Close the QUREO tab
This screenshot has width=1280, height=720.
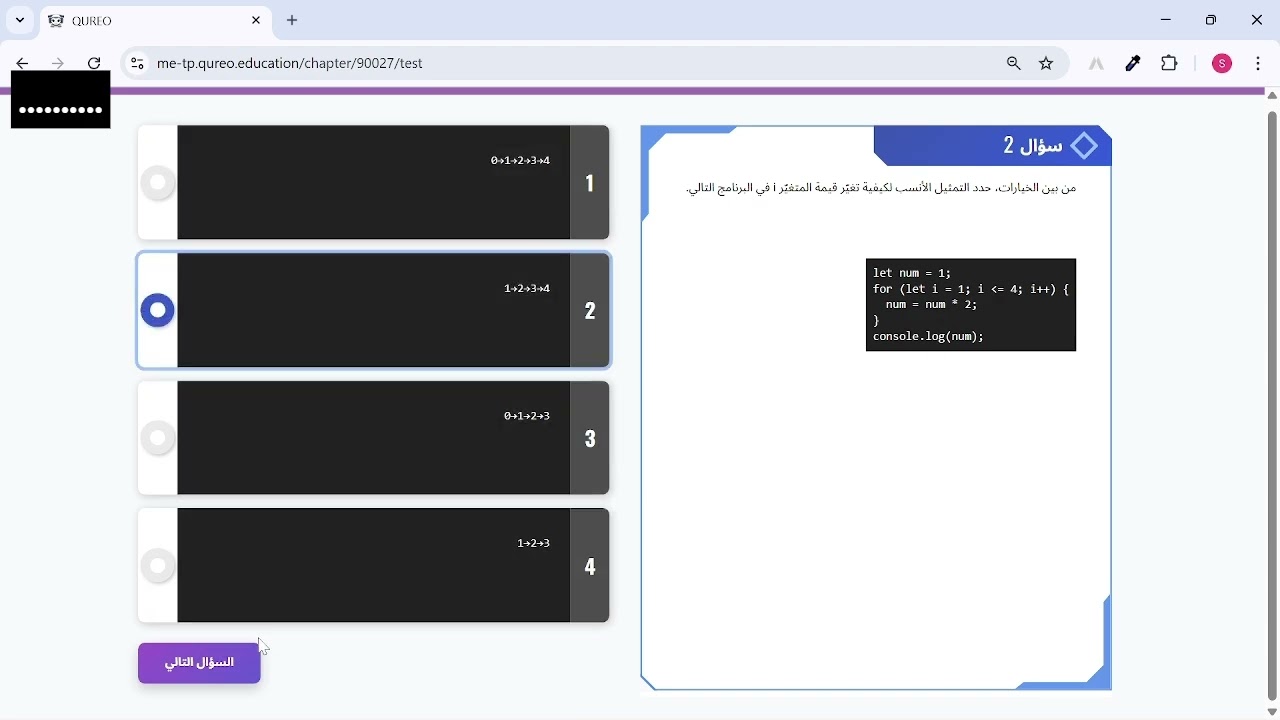coord(257,21)
